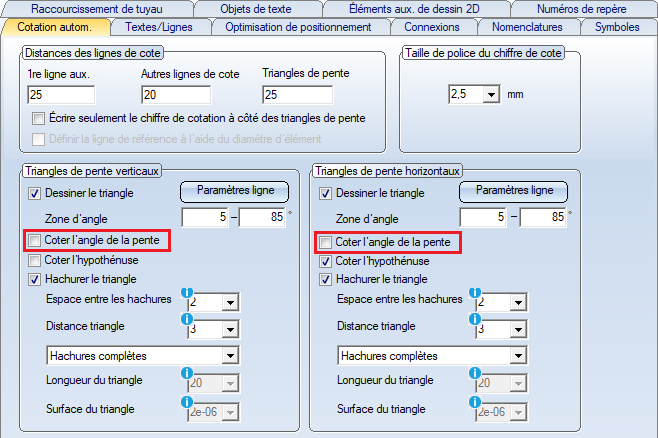Click info icon beside horizontal Espace entre les hachures
658x438 pixels.
tap(475, 292)
